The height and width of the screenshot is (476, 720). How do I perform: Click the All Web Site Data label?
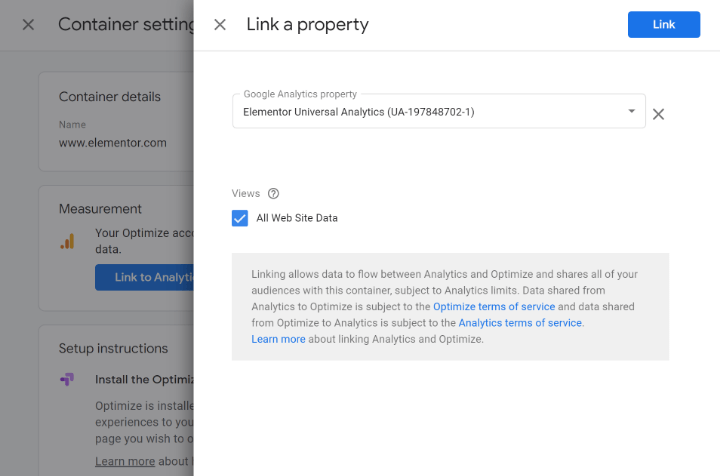(297, 218)
